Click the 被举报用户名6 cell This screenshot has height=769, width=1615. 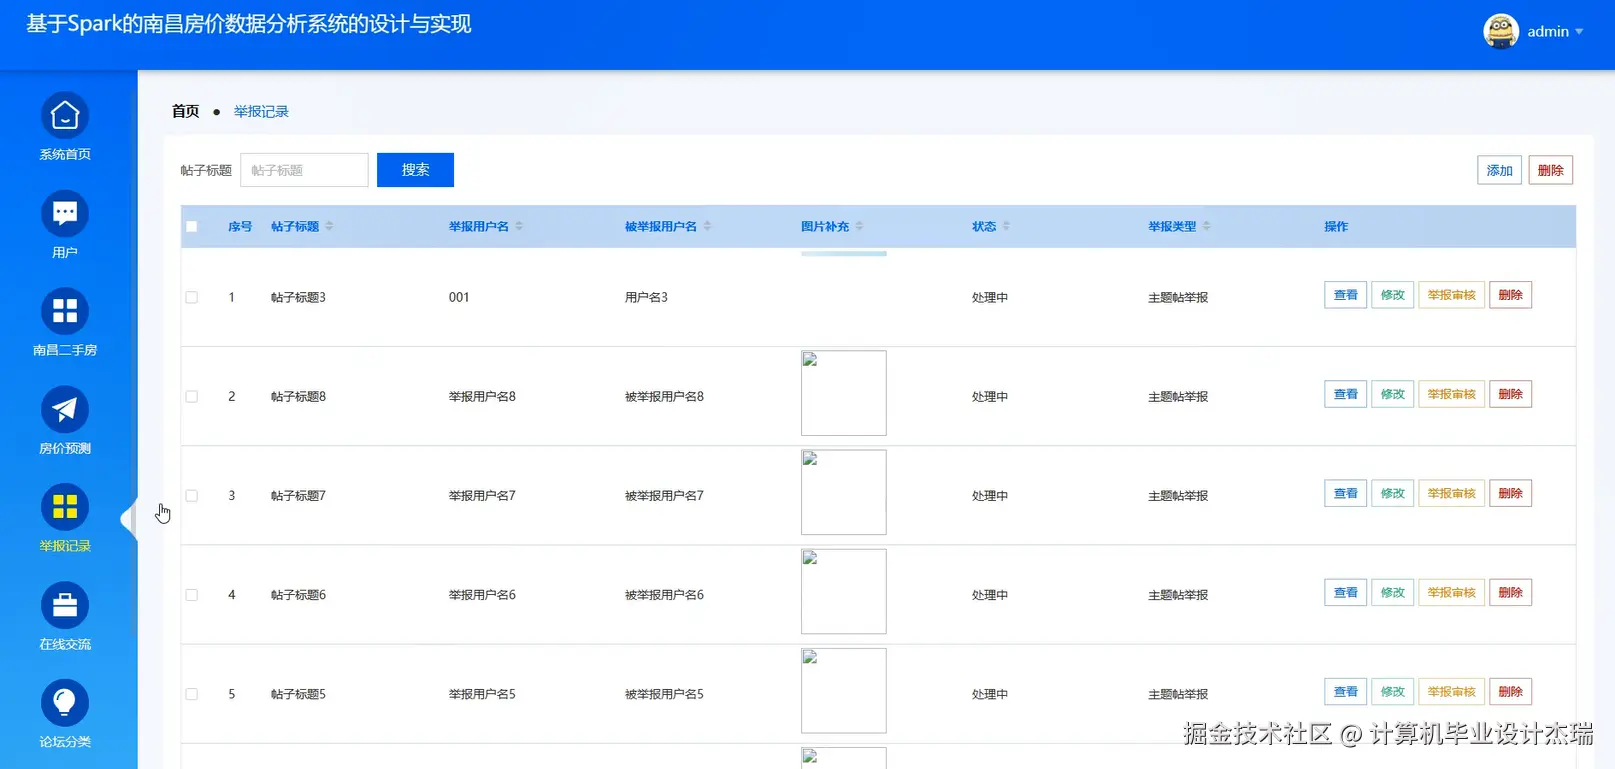coord(664,595)
